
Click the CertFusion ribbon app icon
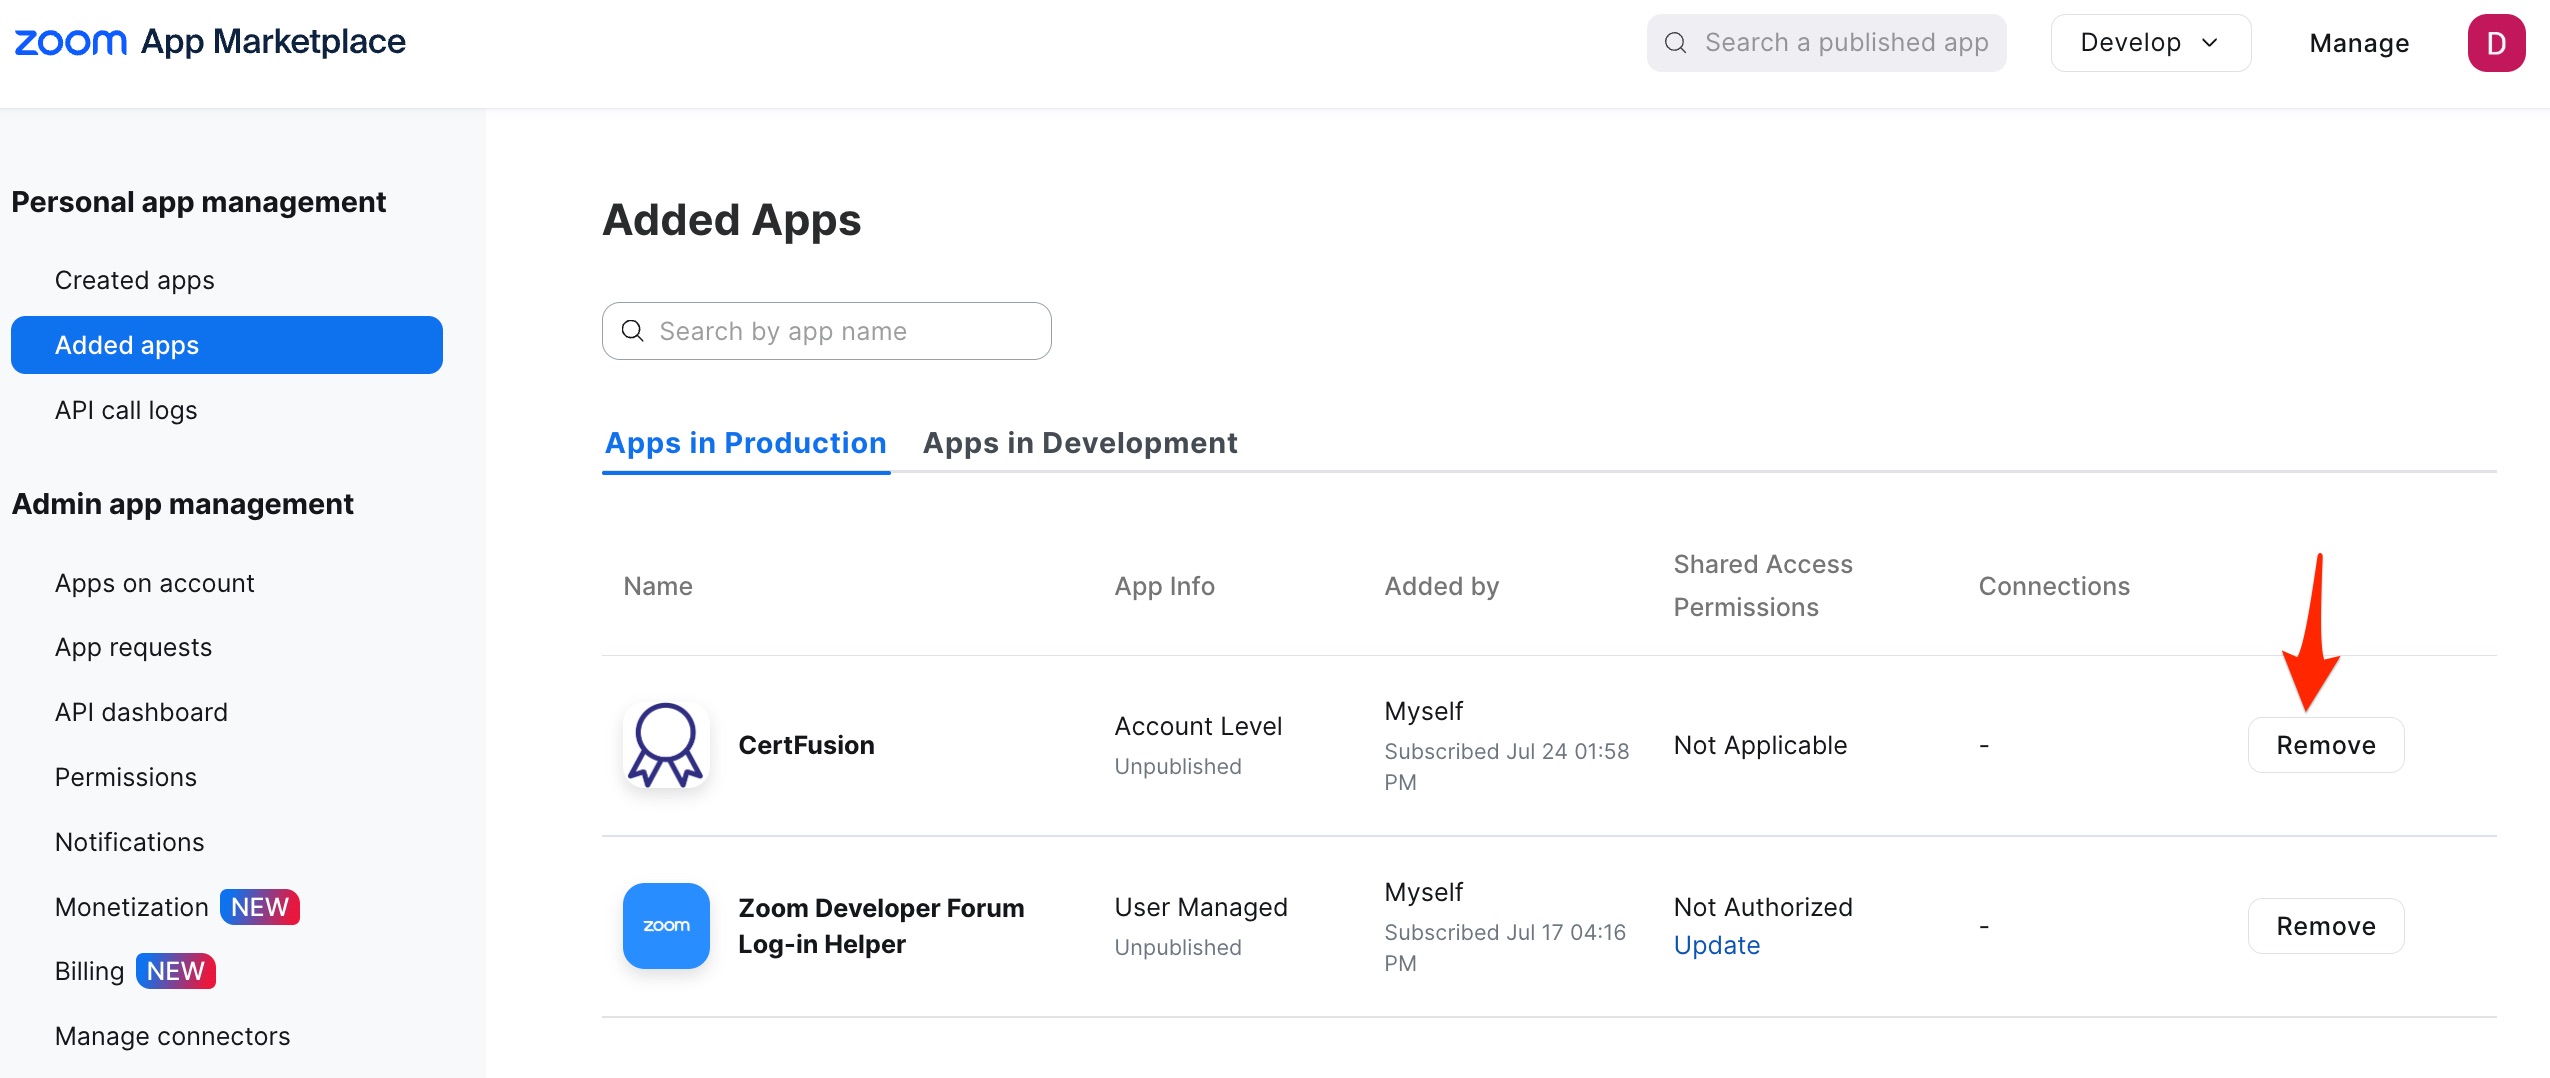click(666, 745)
